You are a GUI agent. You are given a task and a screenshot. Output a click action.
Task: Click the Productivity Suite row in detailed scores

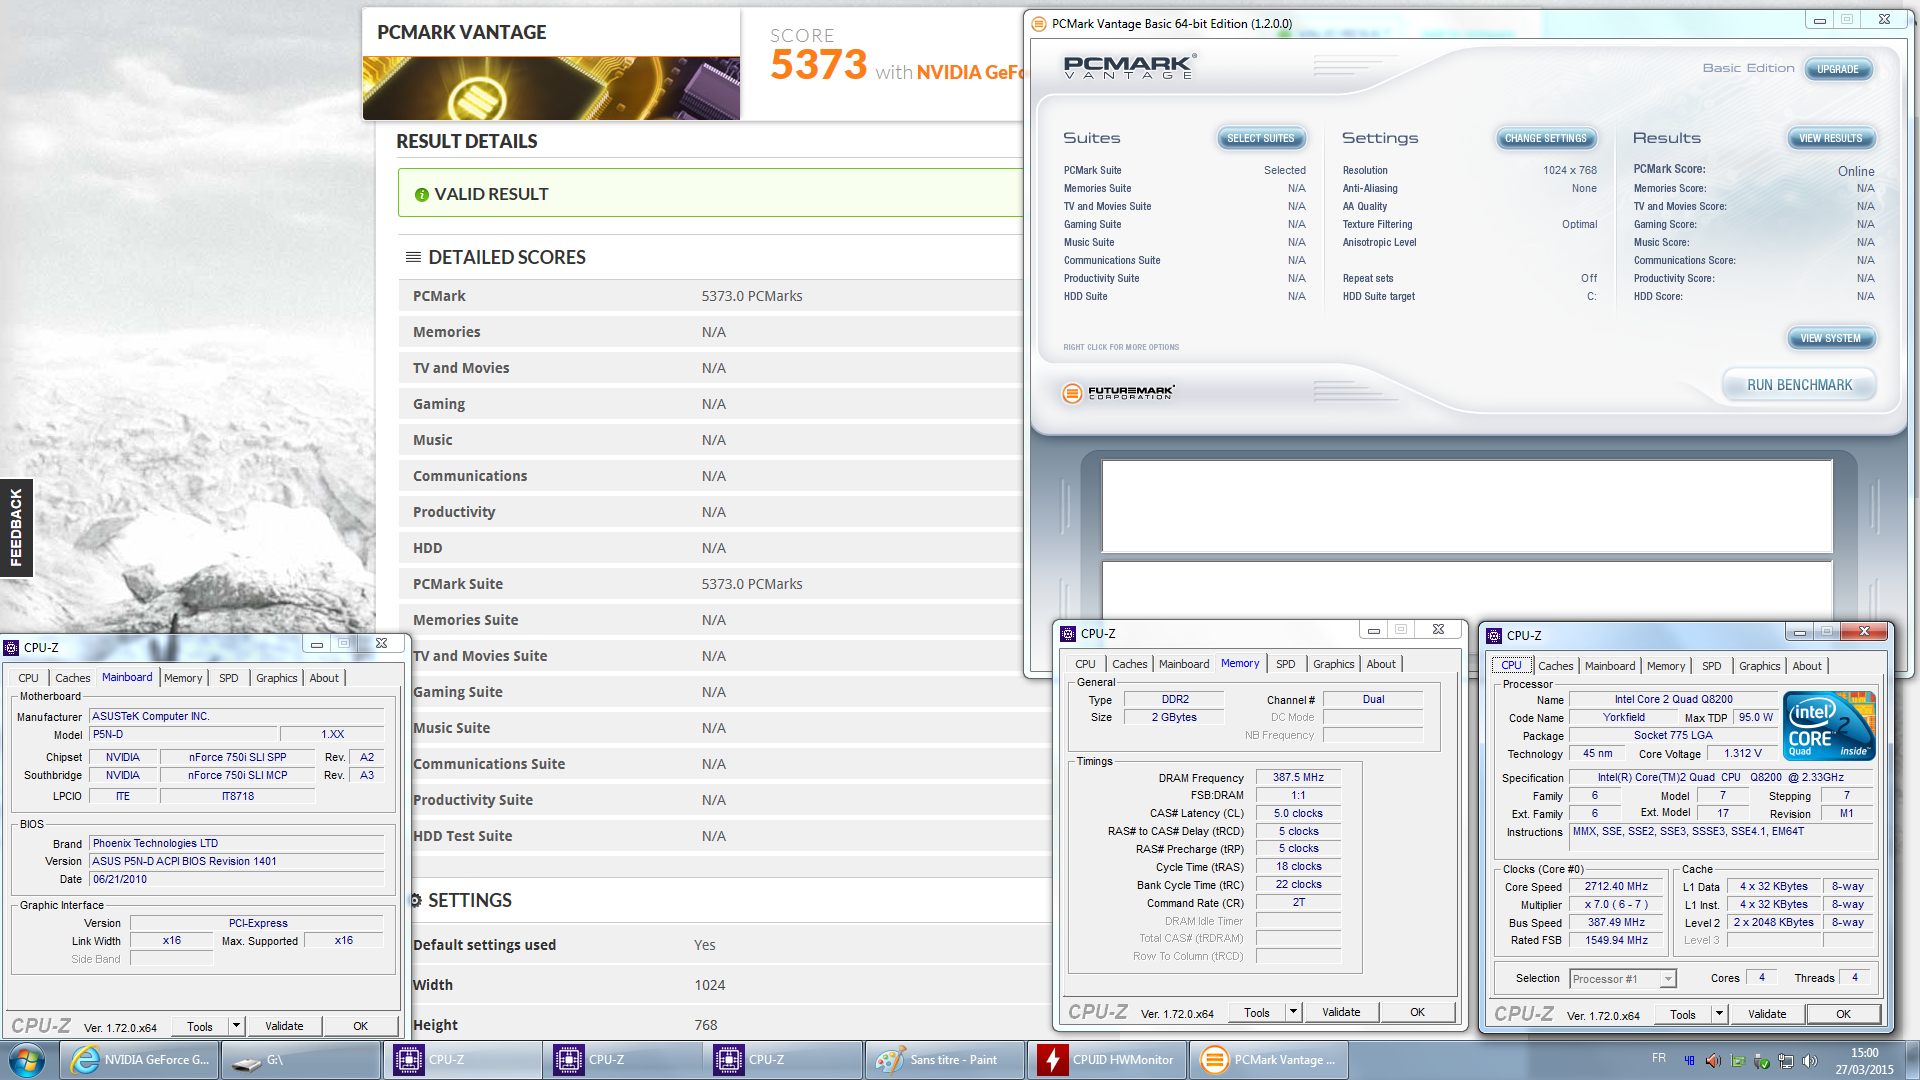coord(710,800)
